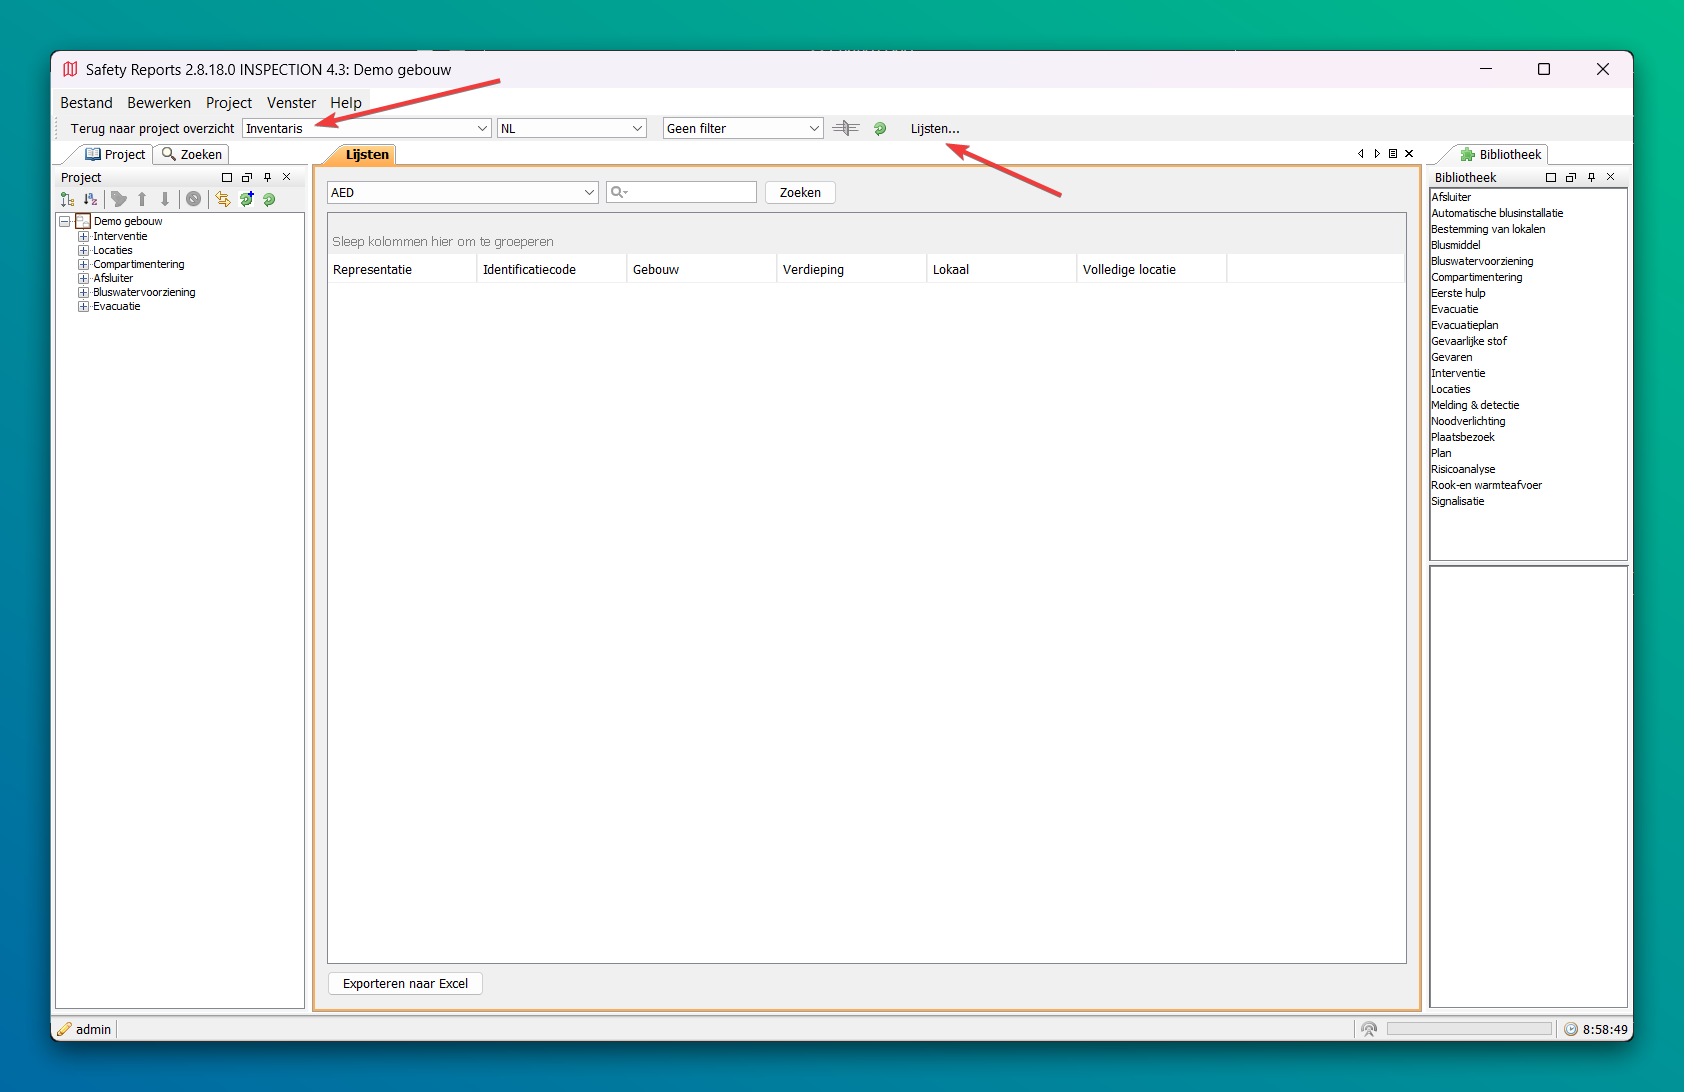Open the Geen filter dropdown

(x=813, y=128)
